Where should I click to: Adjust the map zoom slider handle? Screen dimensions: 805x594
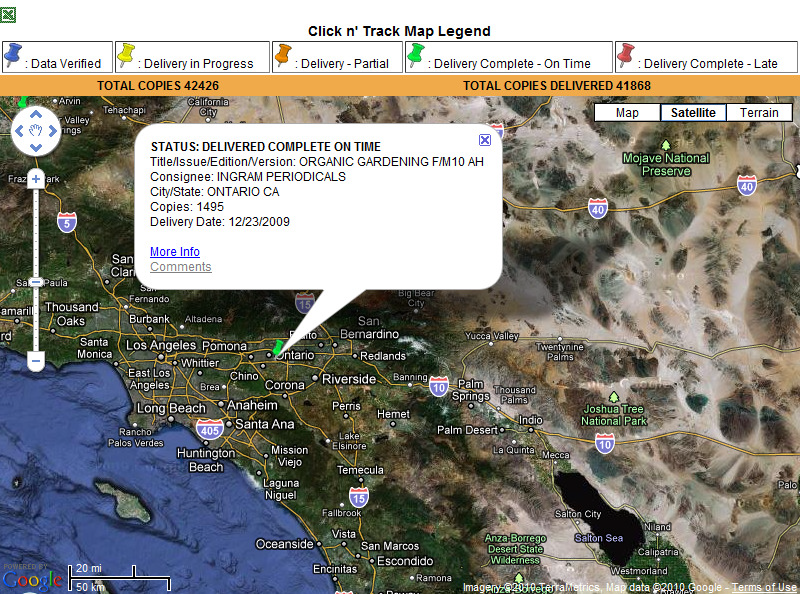point(36,282)
